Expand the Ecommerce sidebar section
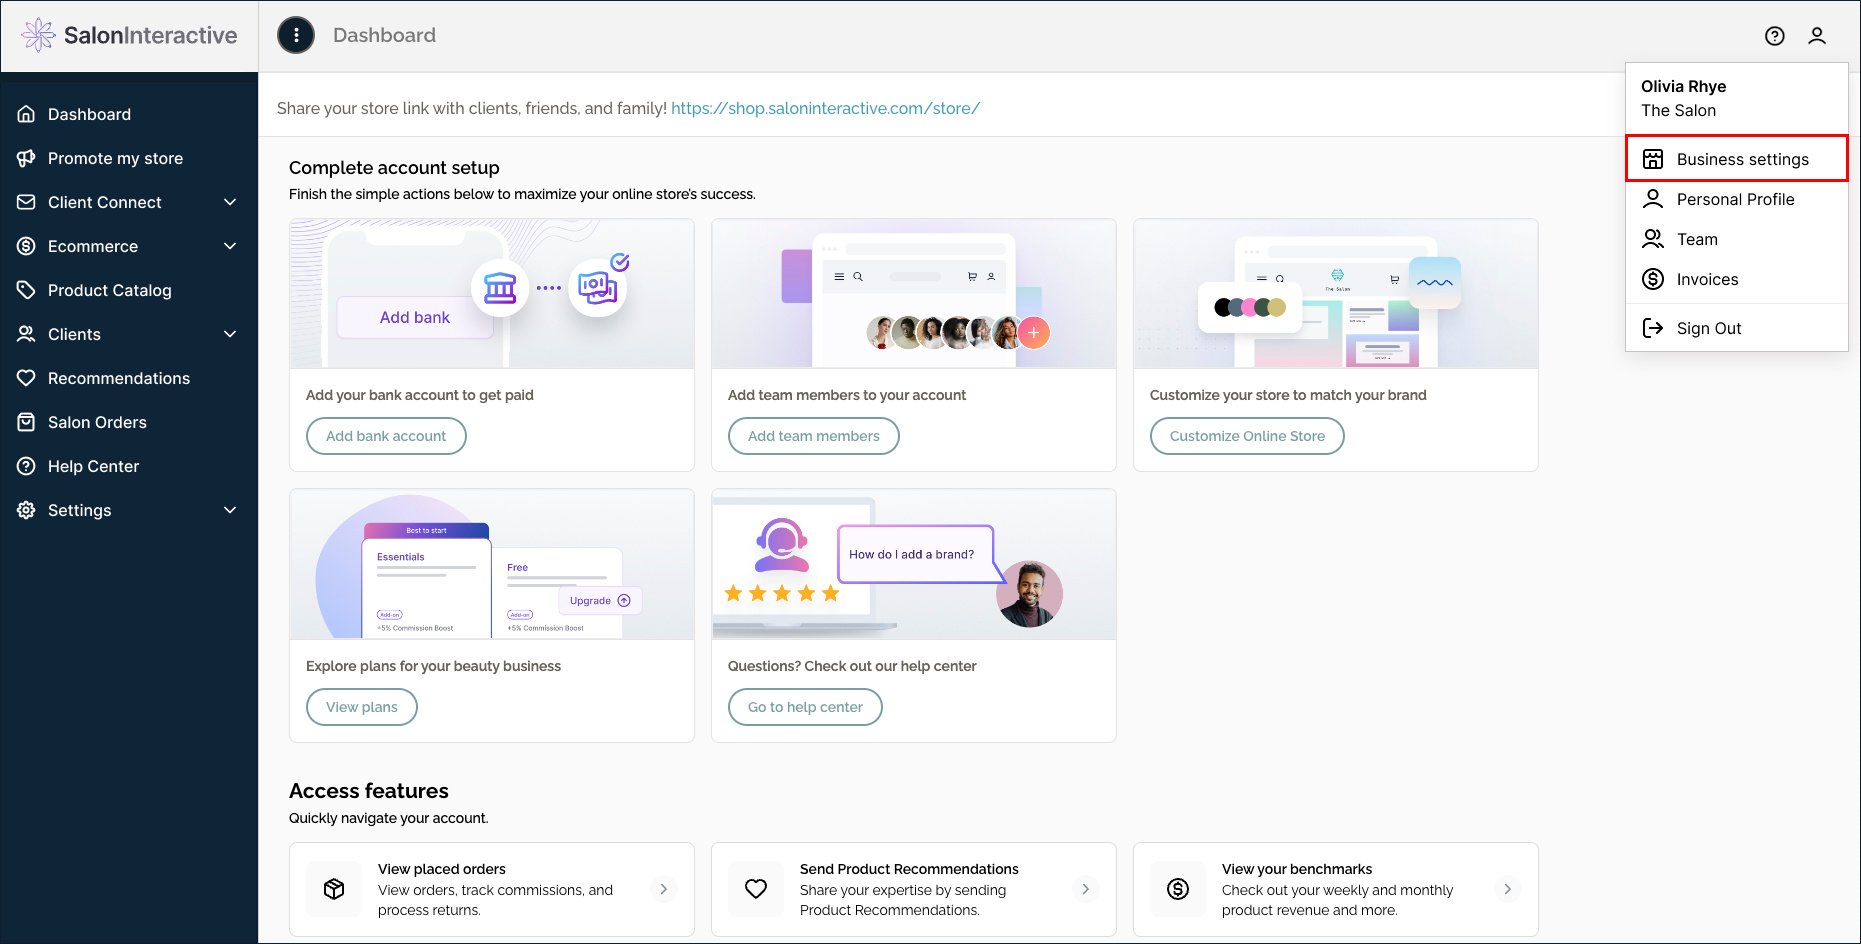Screen dimensions: 1861x944 pos(230,246)
